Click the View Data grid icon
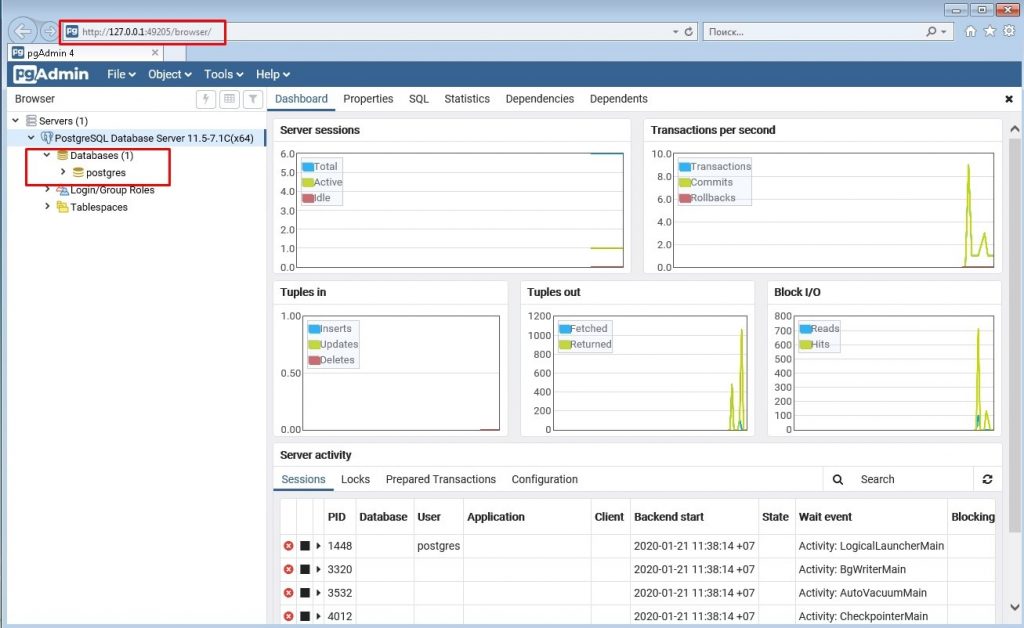This screenshot has width=1024, height=628. pyautogui.click(x=228, y=98)
